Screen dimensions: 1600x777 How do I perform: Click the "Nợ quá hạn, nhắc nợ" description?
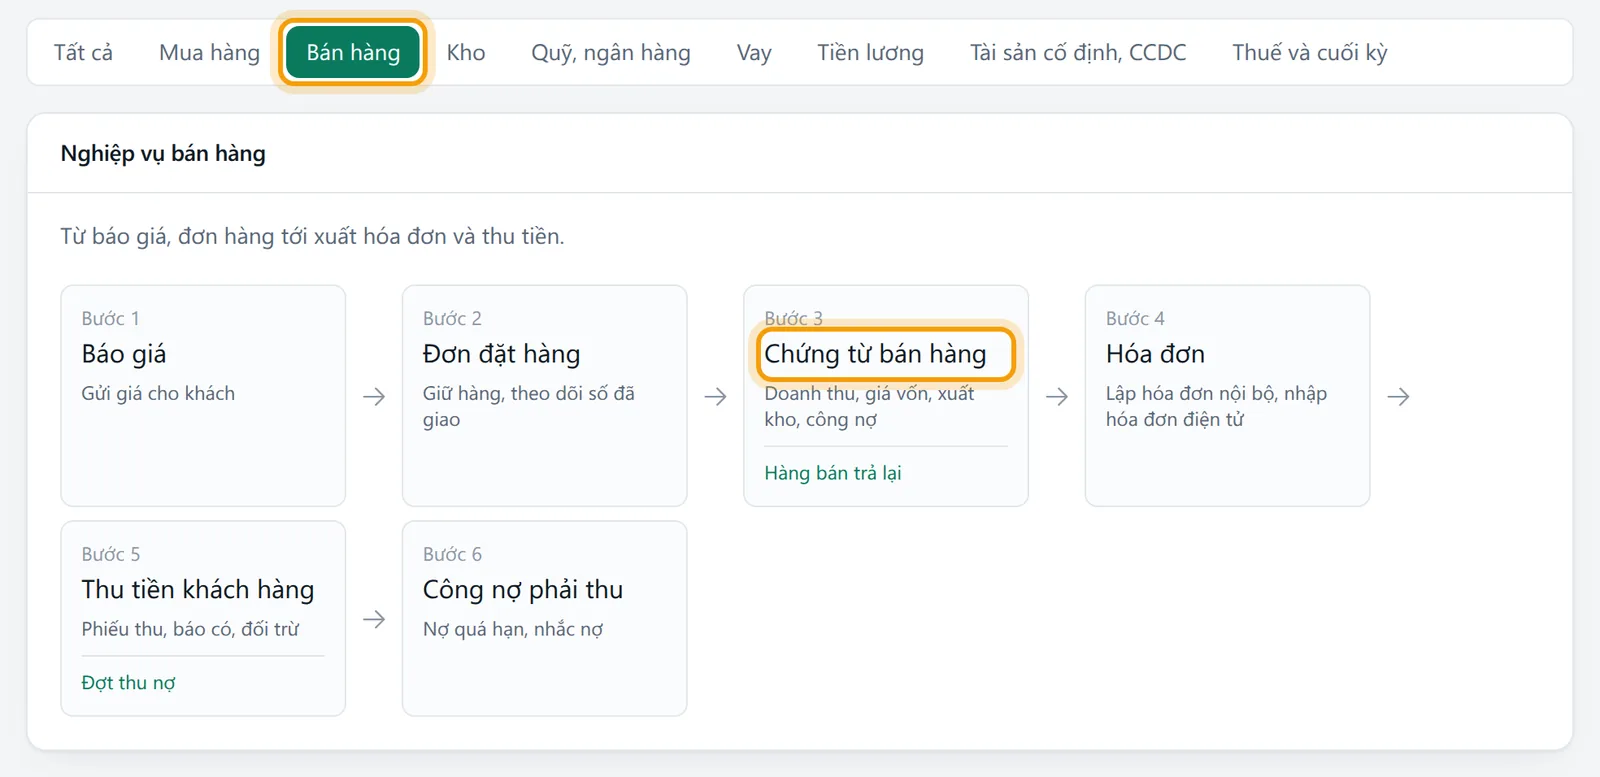pos(513,630)
